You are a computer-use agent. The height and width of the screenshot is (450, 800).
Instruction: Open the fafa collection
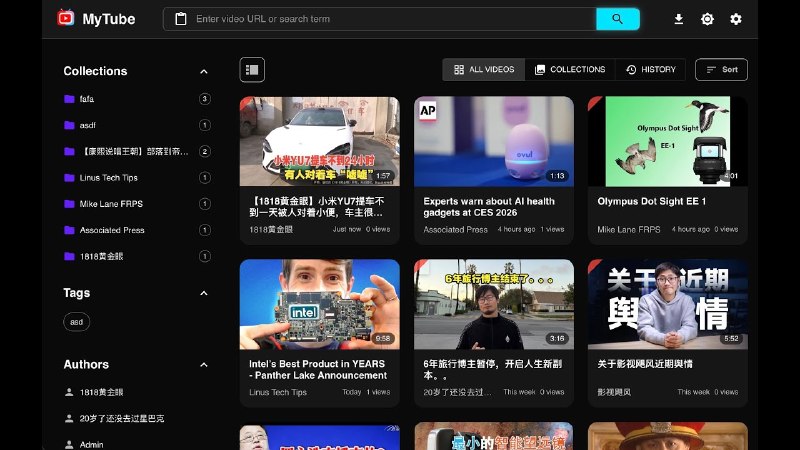click(x=137, y=99)
